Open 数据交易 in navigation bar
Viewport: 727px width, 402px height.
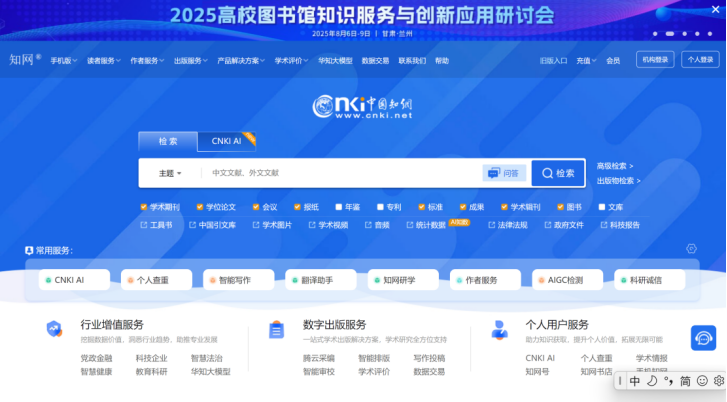[375, 61]
